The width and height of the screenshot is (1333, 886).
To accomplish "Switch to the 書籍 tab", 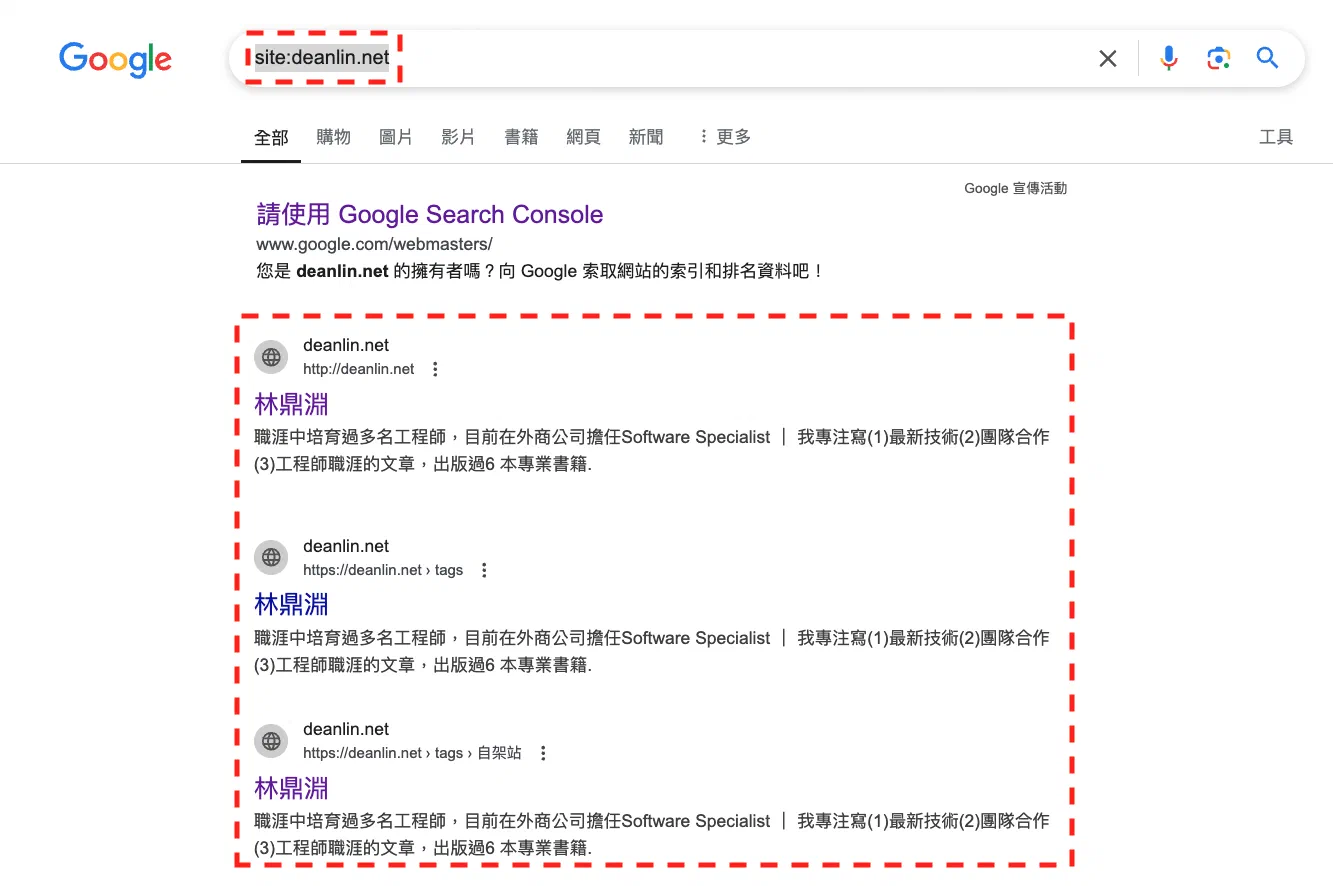I will pyautogui.click(x=521, y=137).
